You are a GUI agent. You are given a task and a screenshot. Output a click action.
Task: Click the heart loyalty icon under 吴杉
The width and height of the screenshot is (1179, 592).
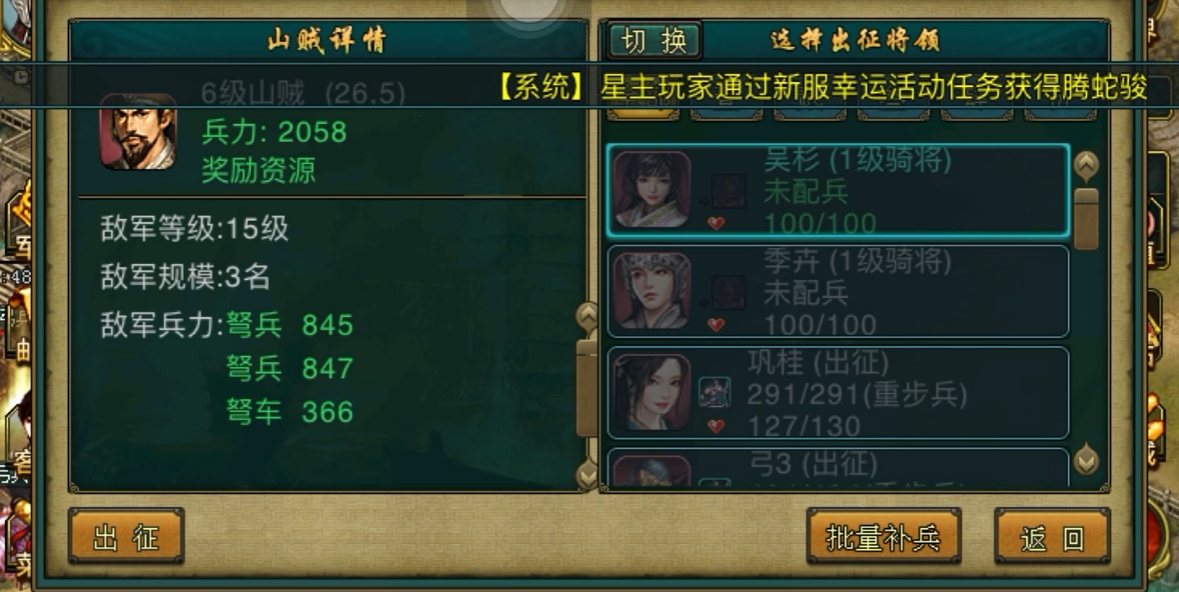click(x=716, y=223)
